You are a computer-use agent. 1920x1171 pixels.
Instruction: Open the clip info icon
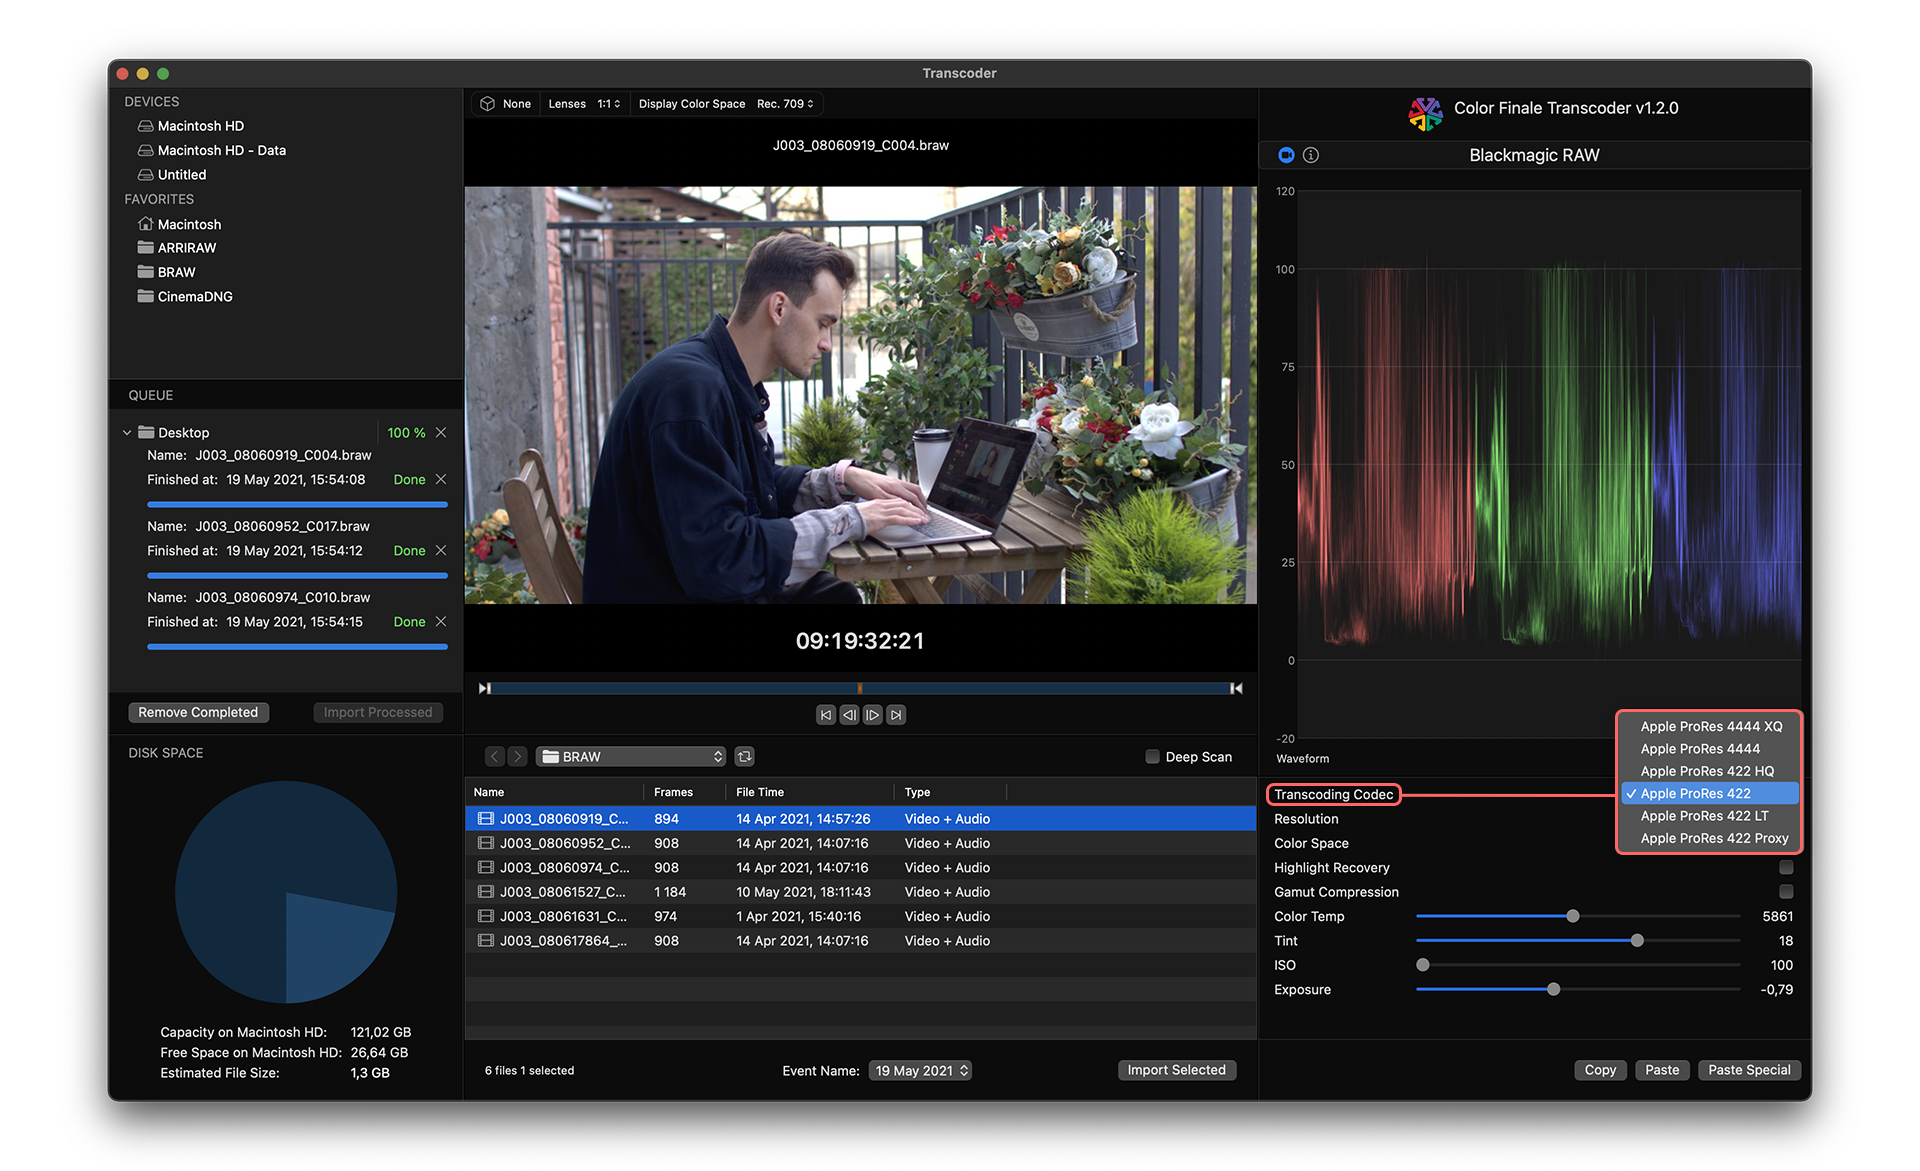pos(1311,155)
